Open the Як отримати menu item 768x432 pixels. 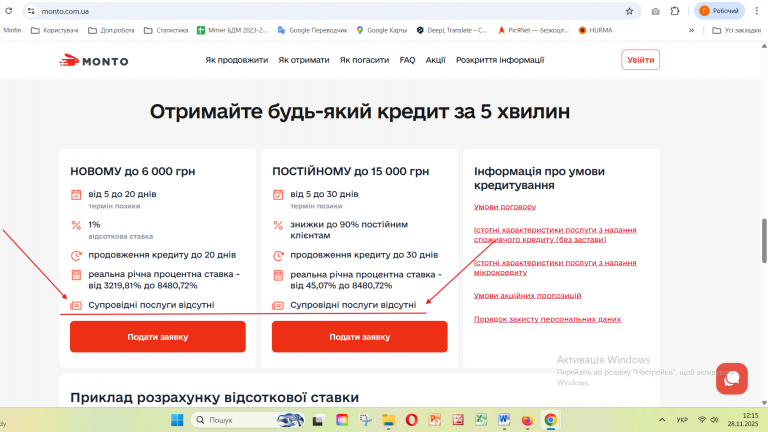coord(304,60)
